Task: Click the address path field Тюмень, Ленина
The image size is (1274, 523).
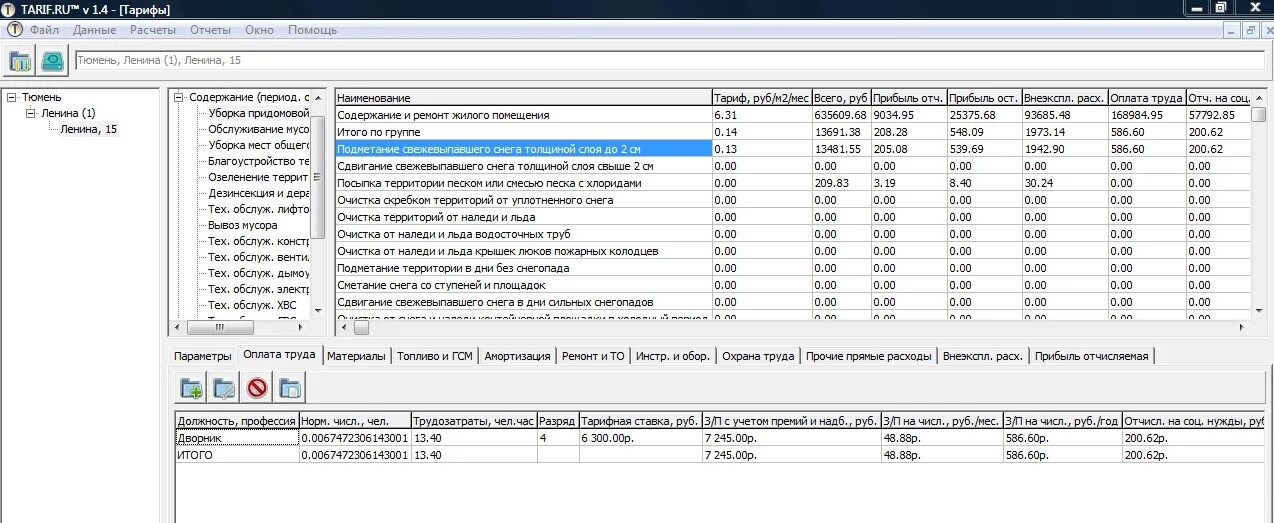Action: point(668,60)
